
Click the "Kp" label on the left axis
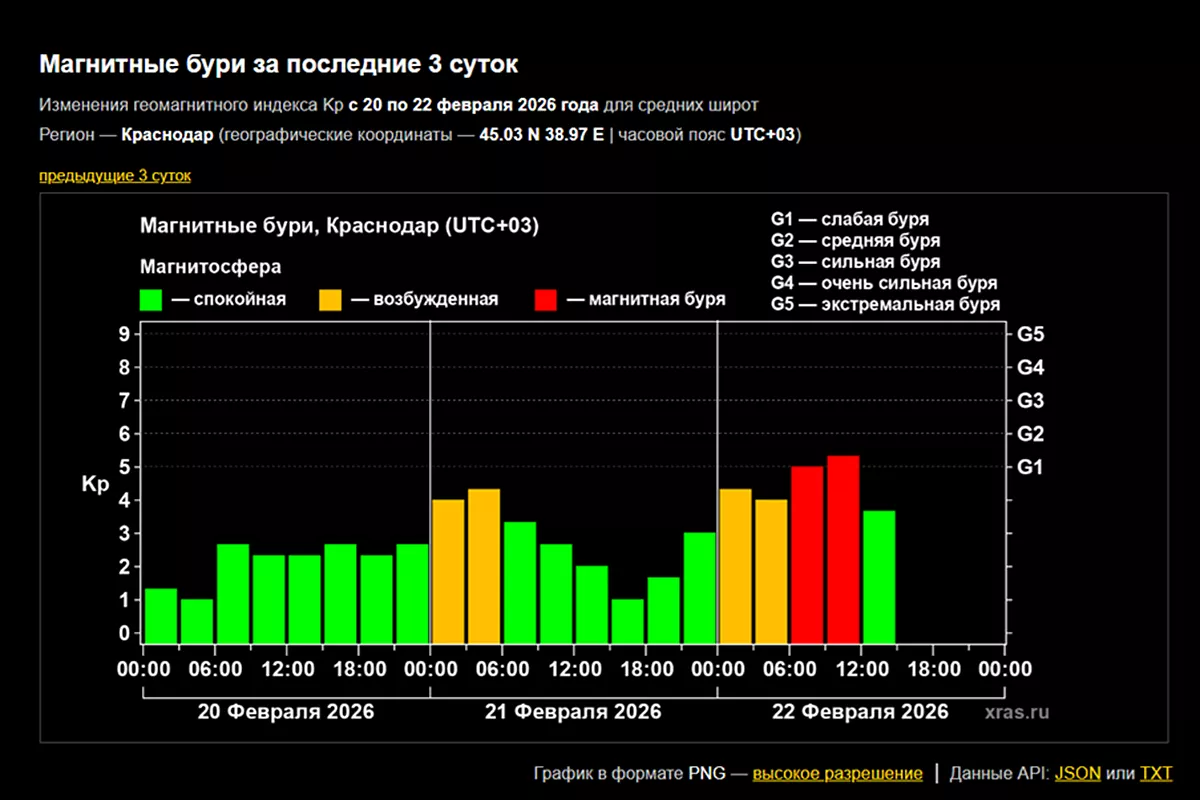[x=93, y=484]
